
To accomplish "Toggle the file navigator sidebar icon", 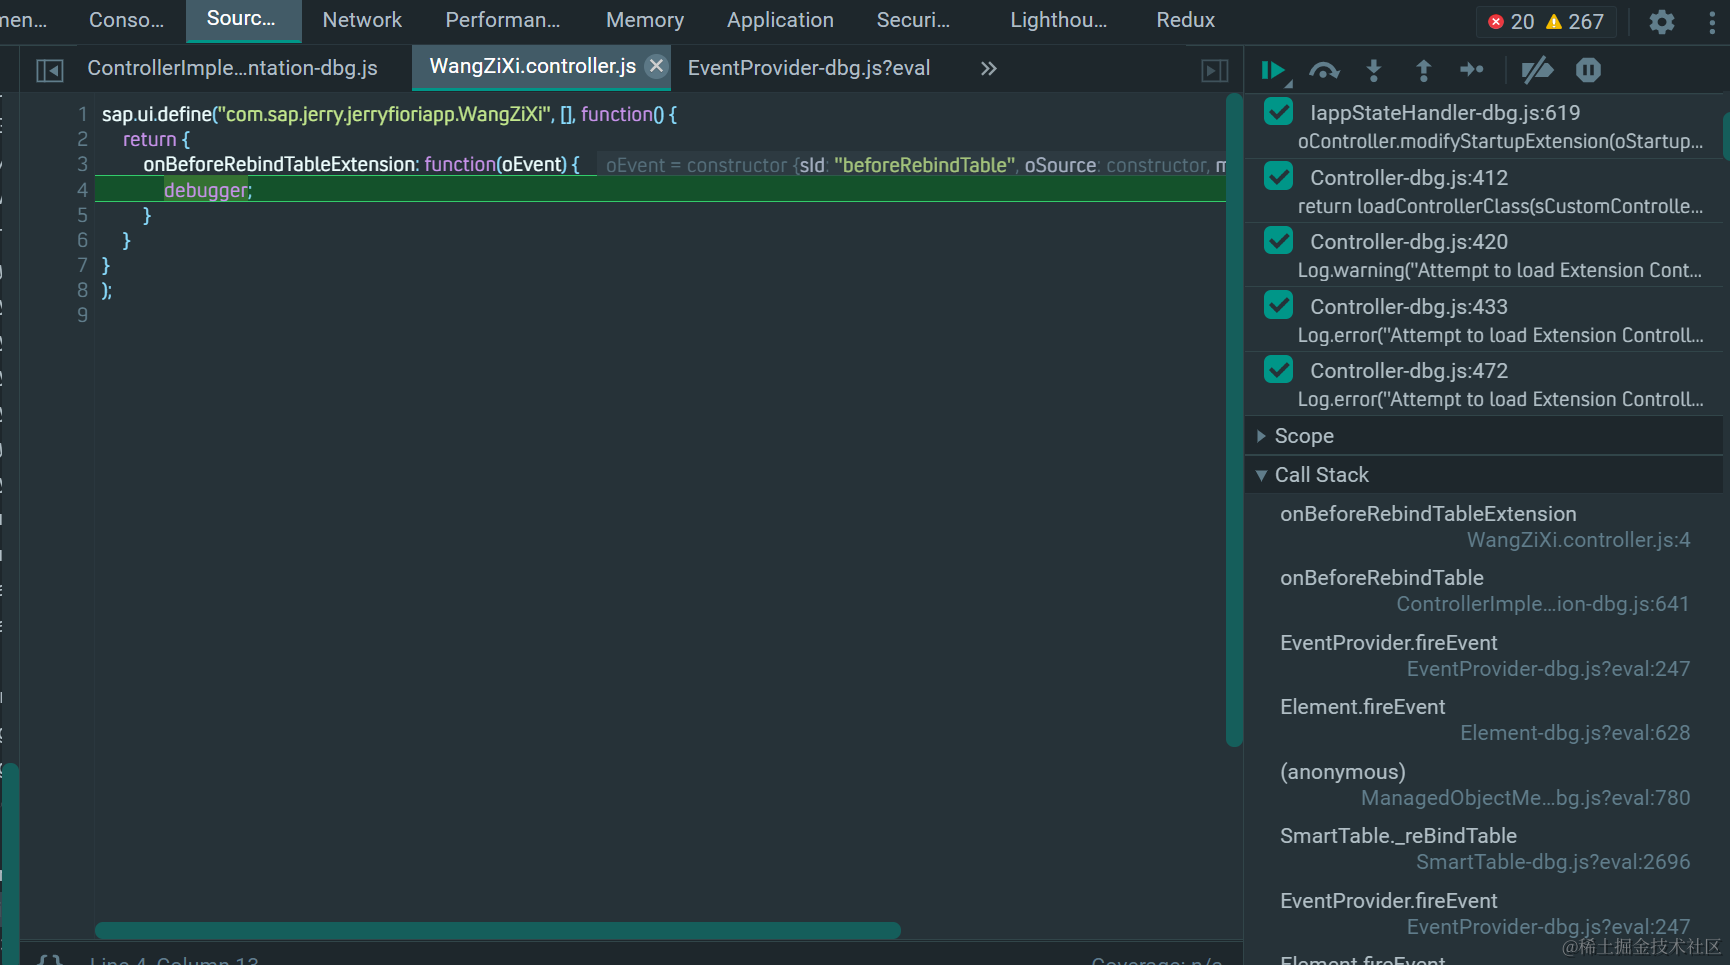I will click(x=50, y=70).
